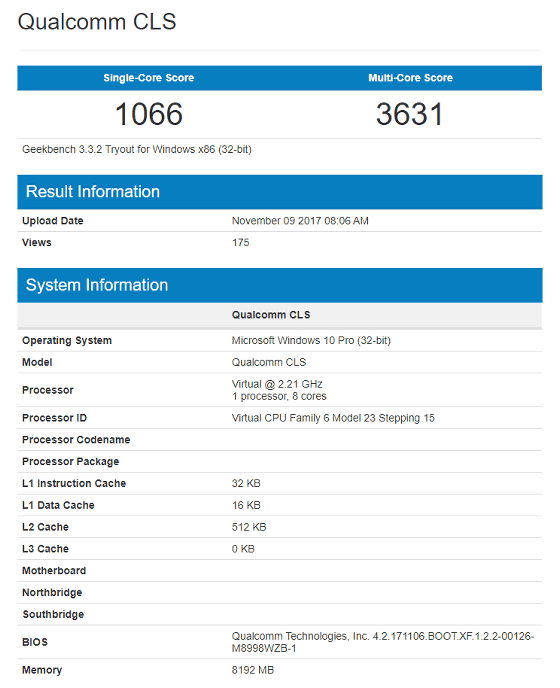Select the 16 KB cache value
This screenshot has width=560, height=688.
[246, 505]
